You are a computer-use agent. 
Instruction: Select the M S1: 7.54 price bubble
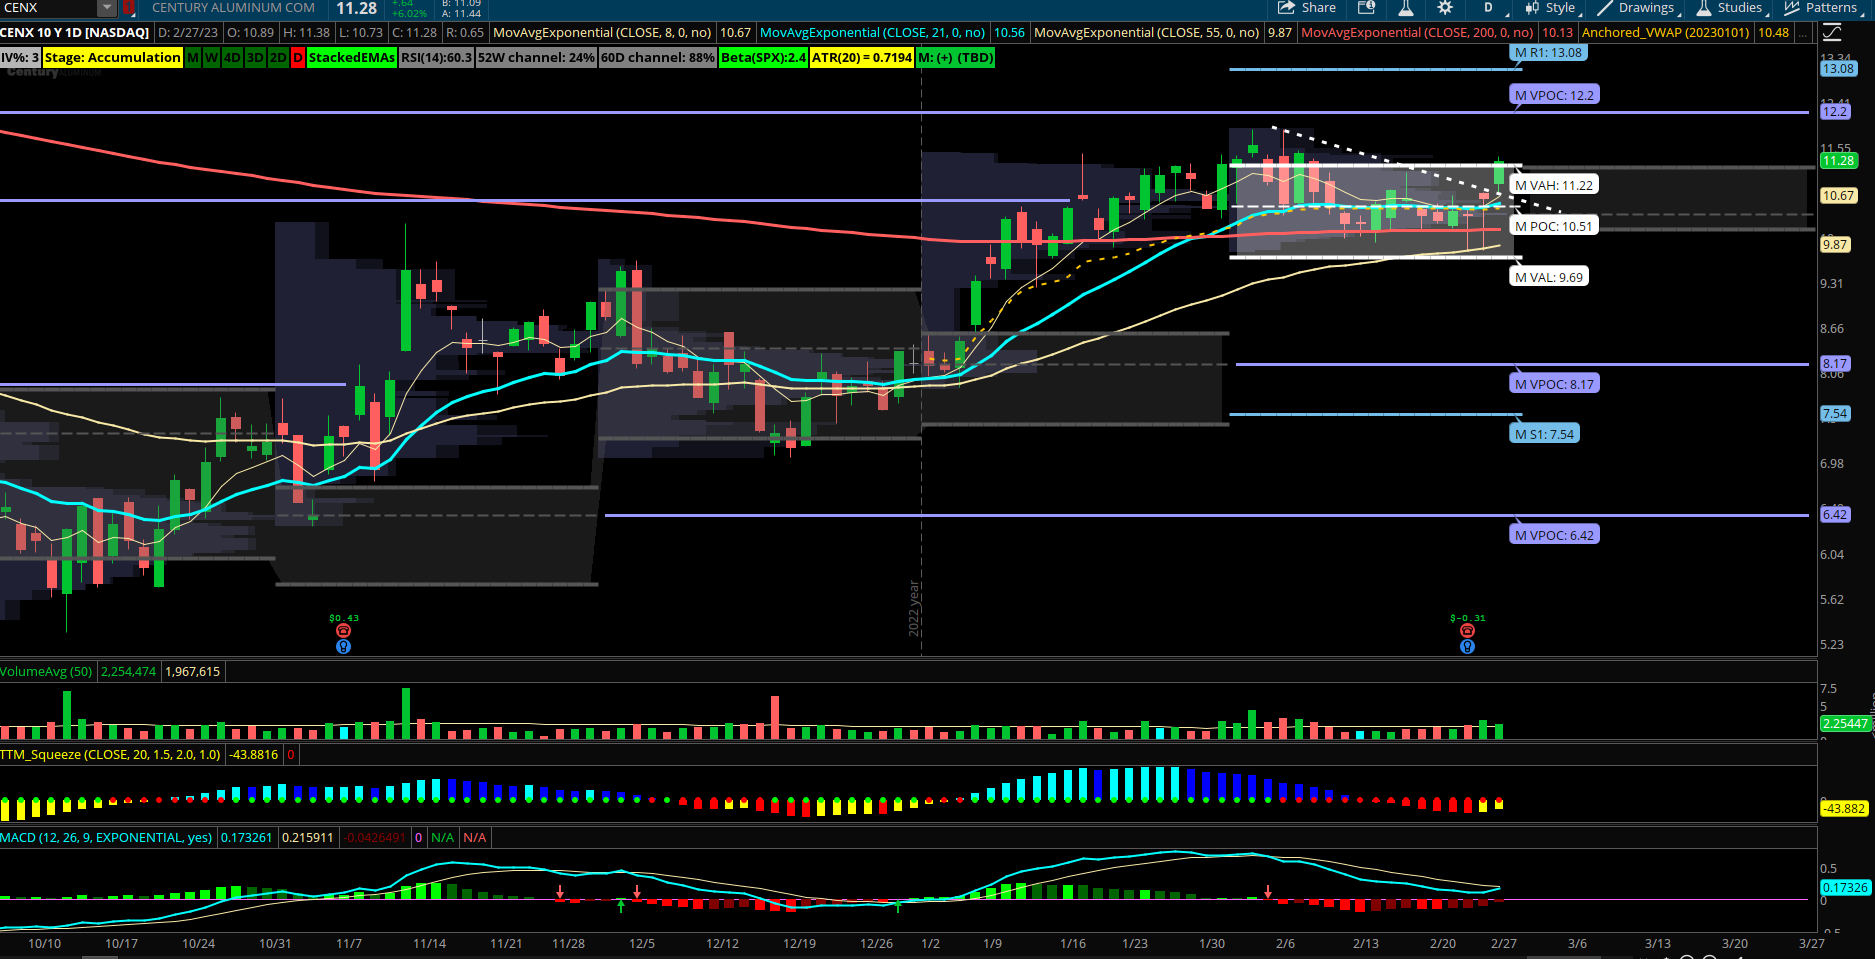pos(1545,434)
